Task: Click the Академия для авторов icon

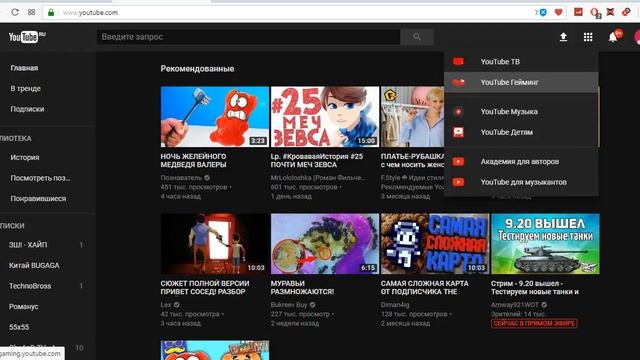Action: (458, 162)
